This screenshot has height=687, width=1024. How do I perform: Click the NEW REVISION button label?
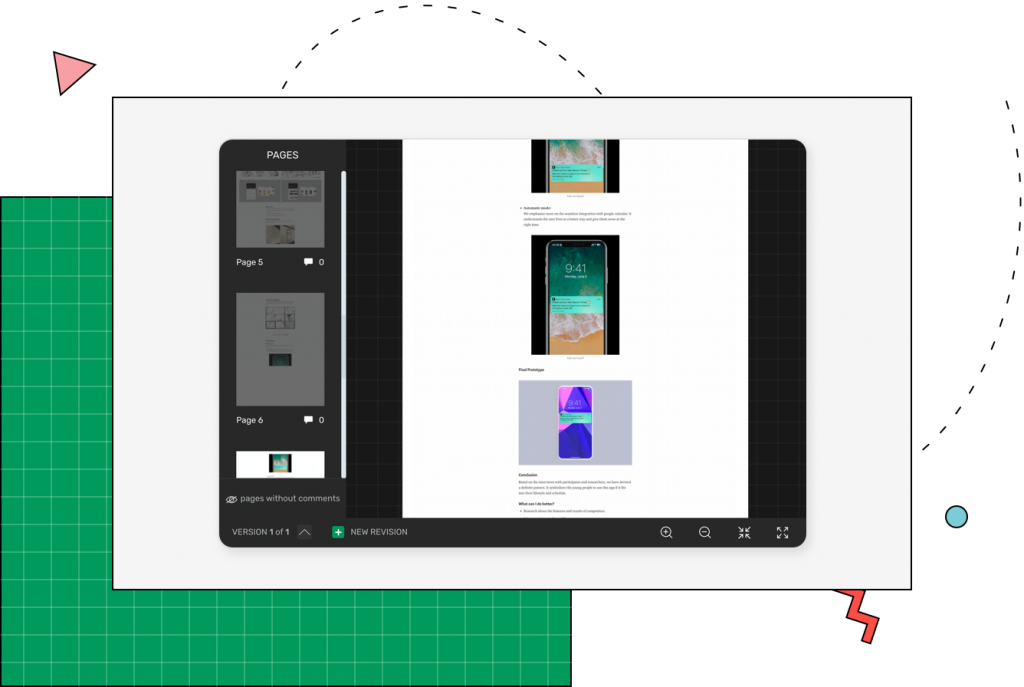(378, 532)
